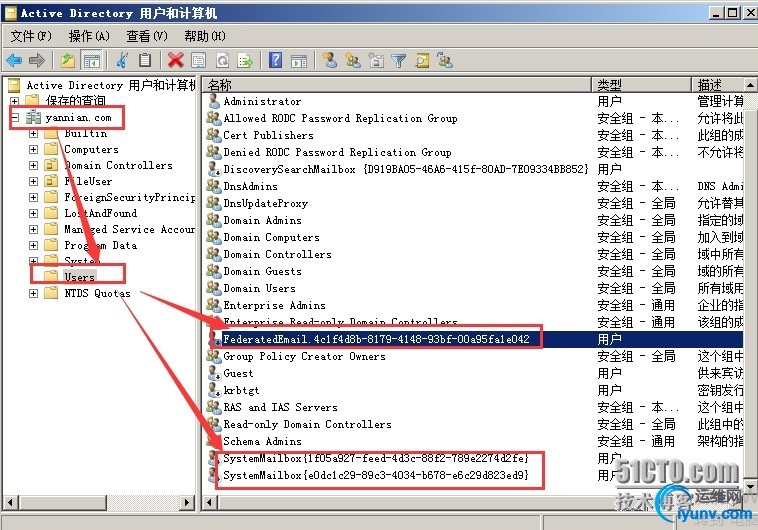This screenshot has height=530, width=758.
Task: Click list pane vertical scrollbar up arrow
Action: (750, 85)
